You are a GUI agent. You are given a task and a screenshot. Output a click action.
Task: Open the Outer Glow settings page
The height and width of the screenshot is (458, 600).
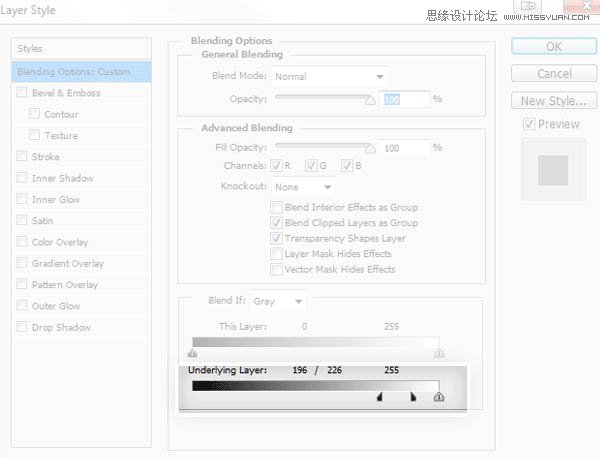(56, 306)
